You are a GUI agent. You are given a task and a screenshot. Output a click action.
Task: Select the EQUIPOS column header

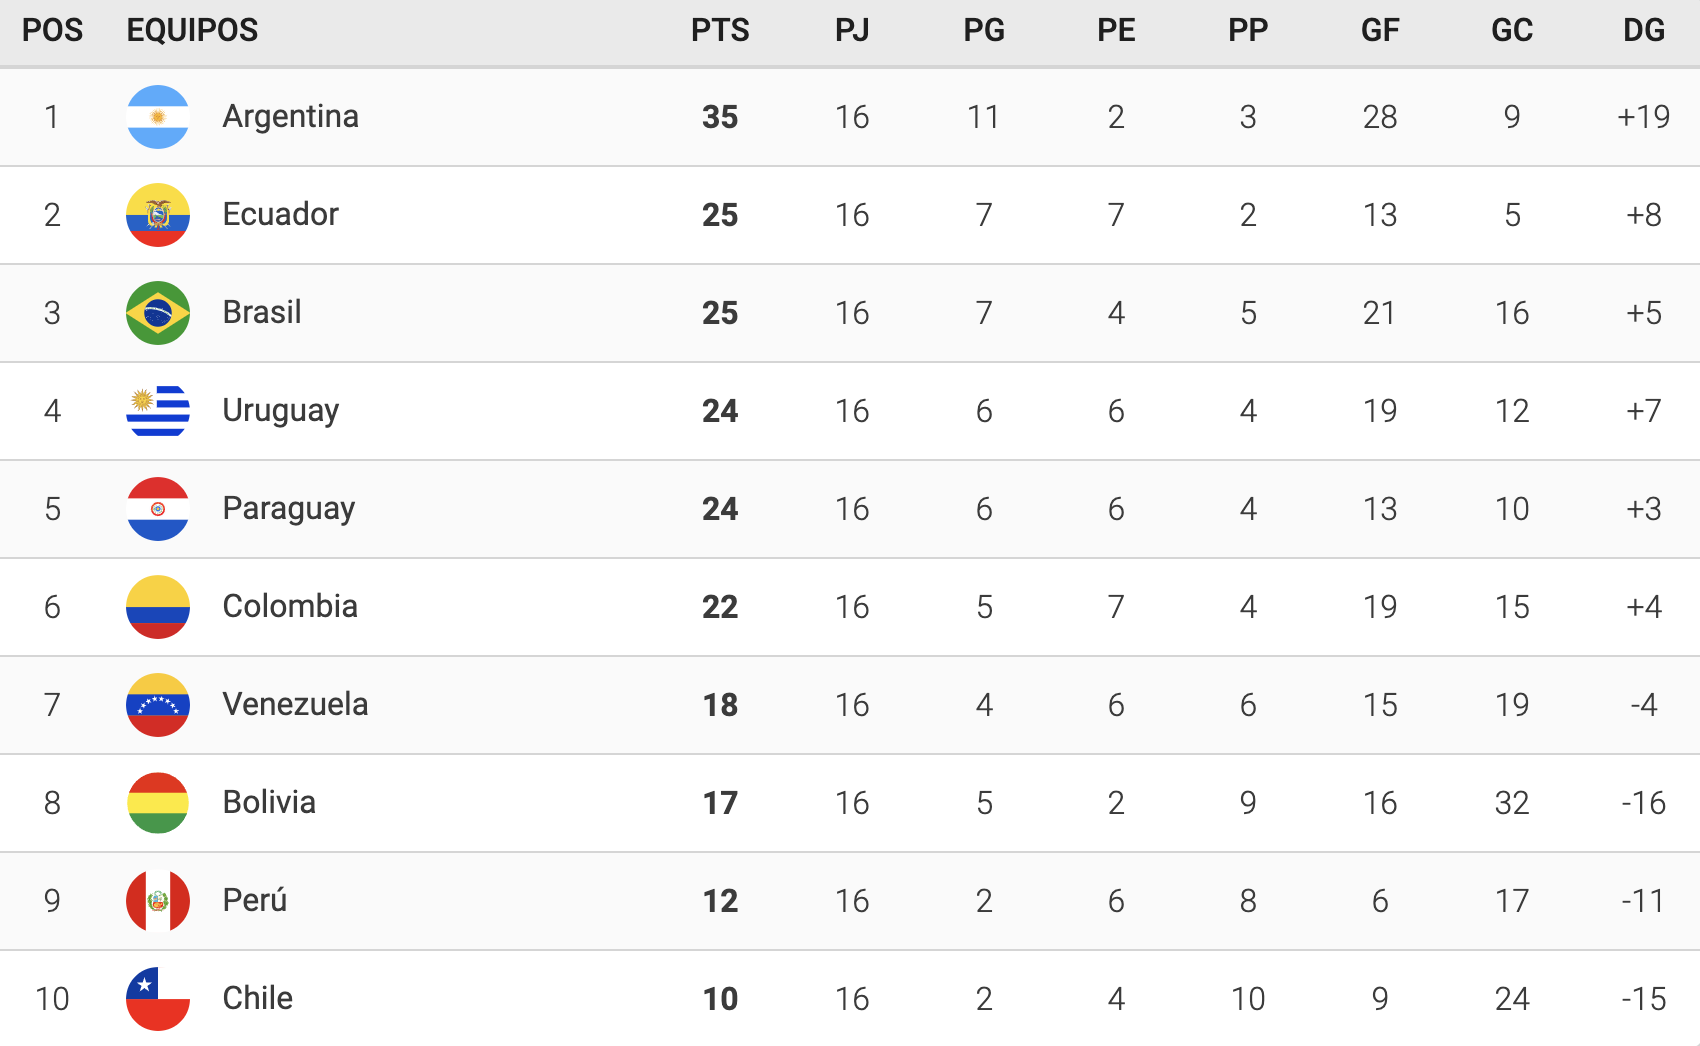(x=192, y=30)
